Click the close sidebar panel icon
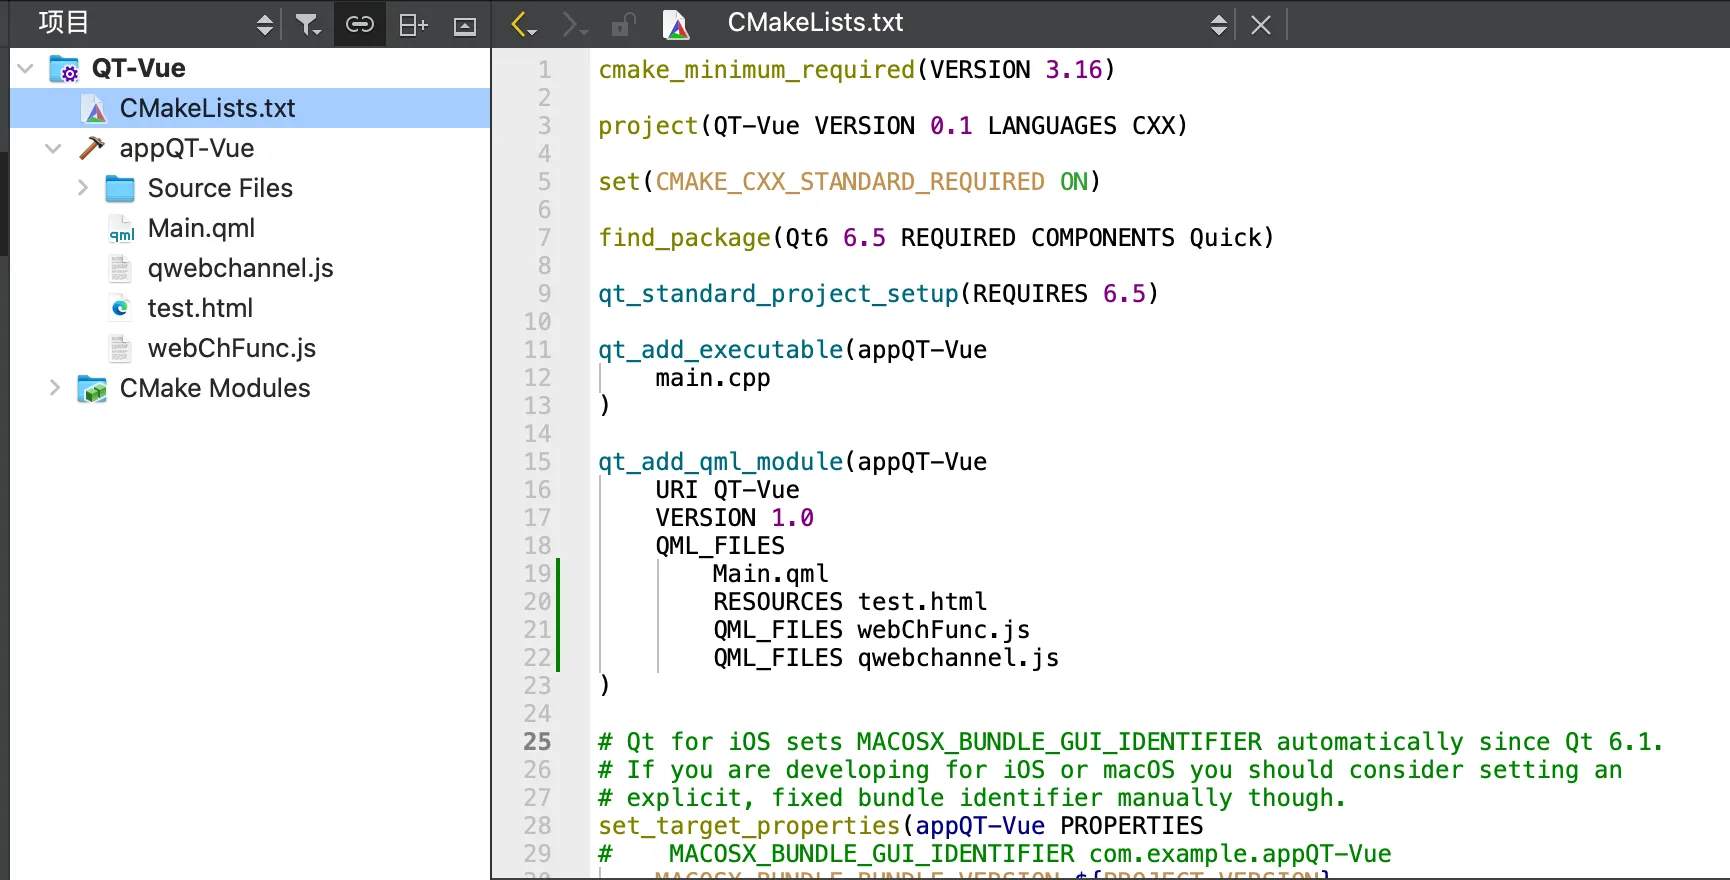The height and width of the screenshot is (880, 1730). (x=465, y=26)
